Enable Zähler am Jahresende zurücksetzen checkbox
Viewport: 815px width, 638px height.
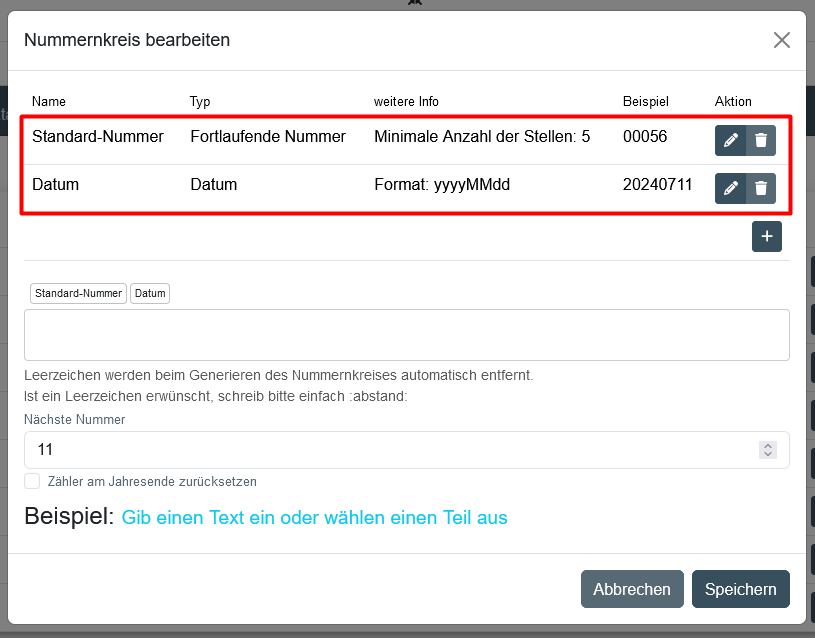click(33, 481)
